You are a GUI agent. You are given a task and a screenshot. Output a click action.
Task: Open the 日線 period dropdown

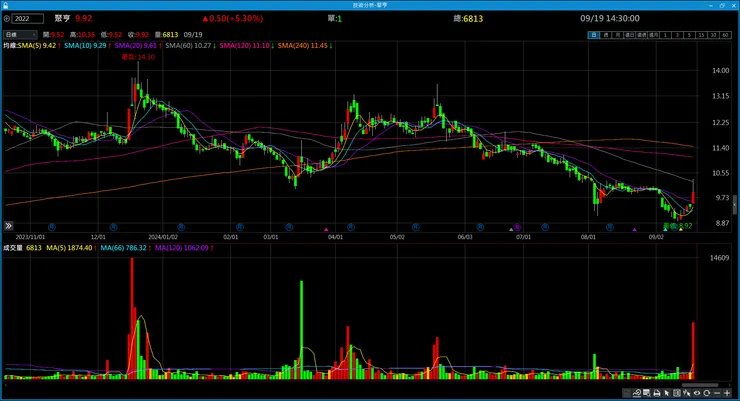[x=20, y=34]
